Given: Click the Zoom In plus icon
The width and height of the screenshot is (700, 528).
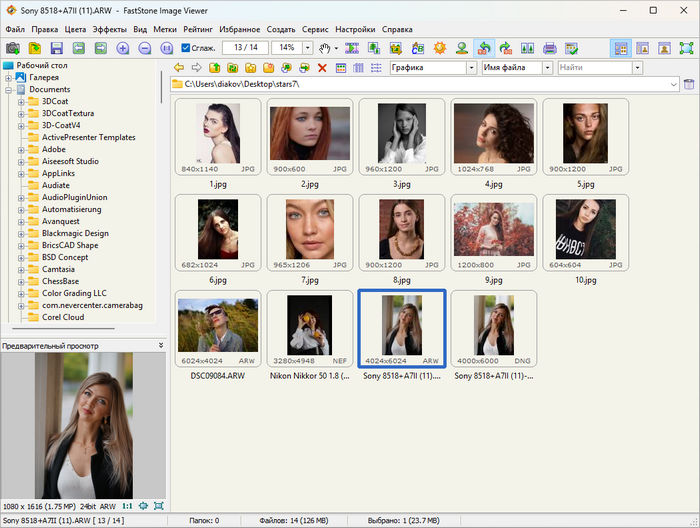Looking at the screenshot, I should [x=123, y=48].
